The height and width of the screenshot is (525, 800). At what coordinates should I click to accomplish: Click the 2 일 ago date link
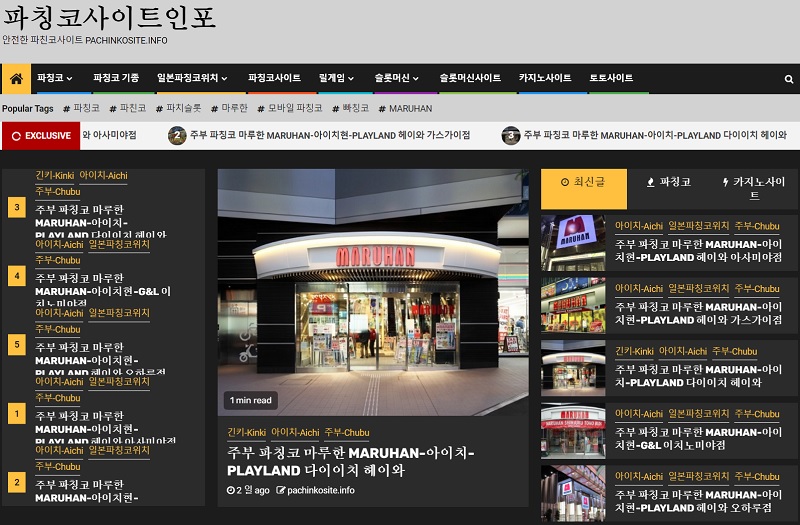point(248,490)
